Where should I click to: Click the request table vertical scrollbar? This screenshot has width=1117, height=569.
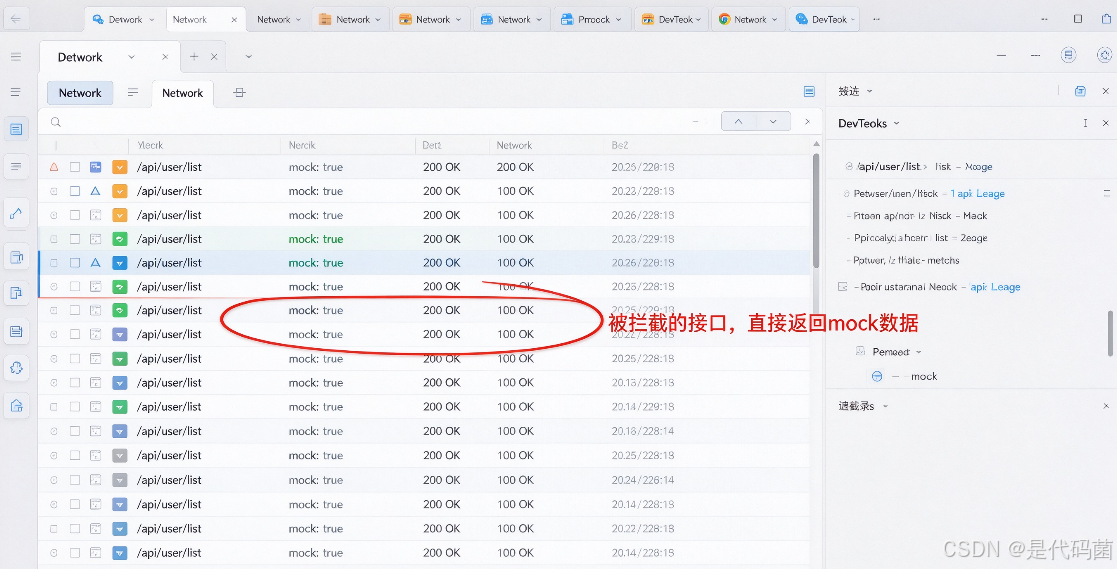[x=816, y=212]
